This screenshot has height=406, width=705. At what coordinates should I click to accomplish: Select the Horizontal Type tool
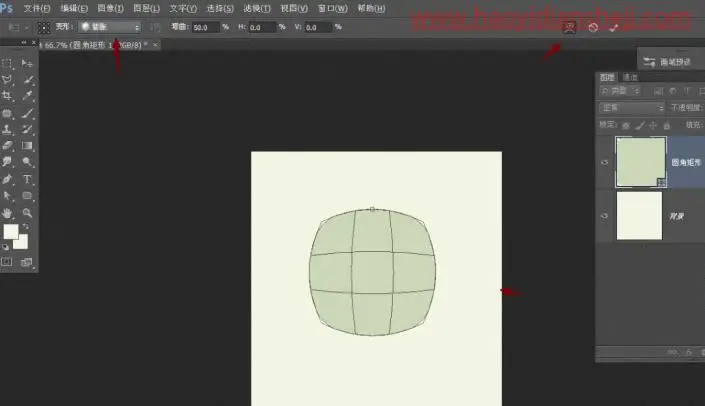point(27,179)
